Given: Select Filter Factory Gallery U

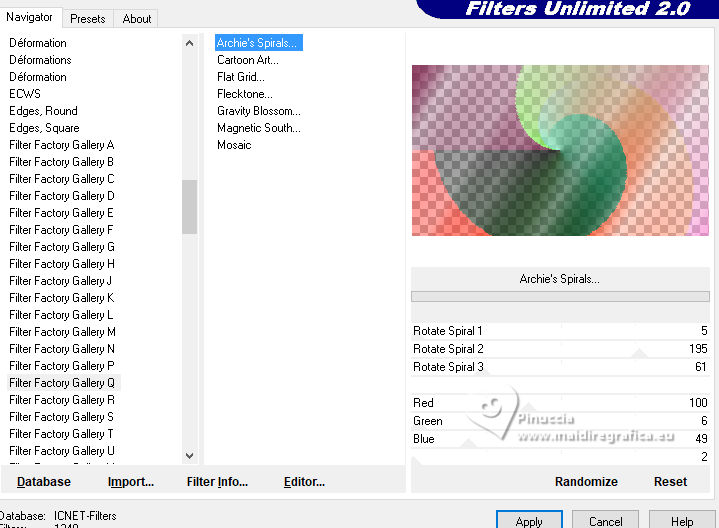Looking at the screenshot, I should click(x=61, y=450).
